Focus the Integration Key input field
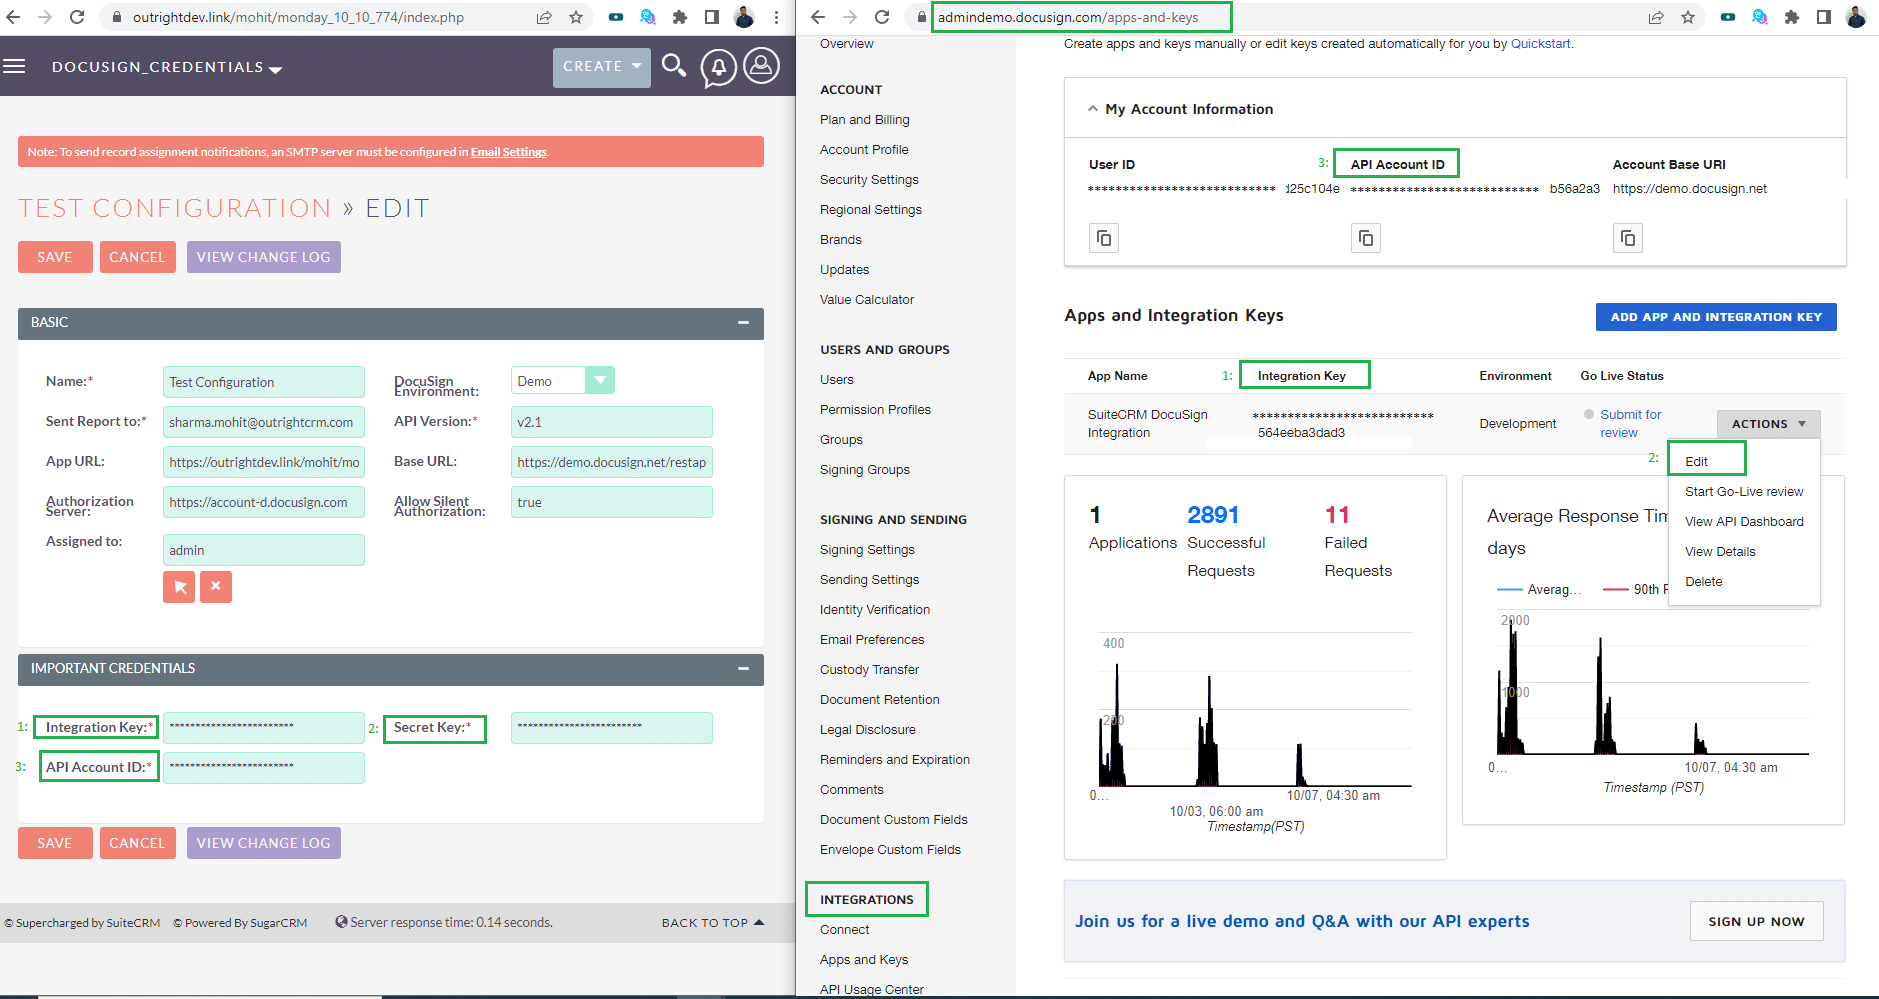1879x999 pixels. [264, 728]
